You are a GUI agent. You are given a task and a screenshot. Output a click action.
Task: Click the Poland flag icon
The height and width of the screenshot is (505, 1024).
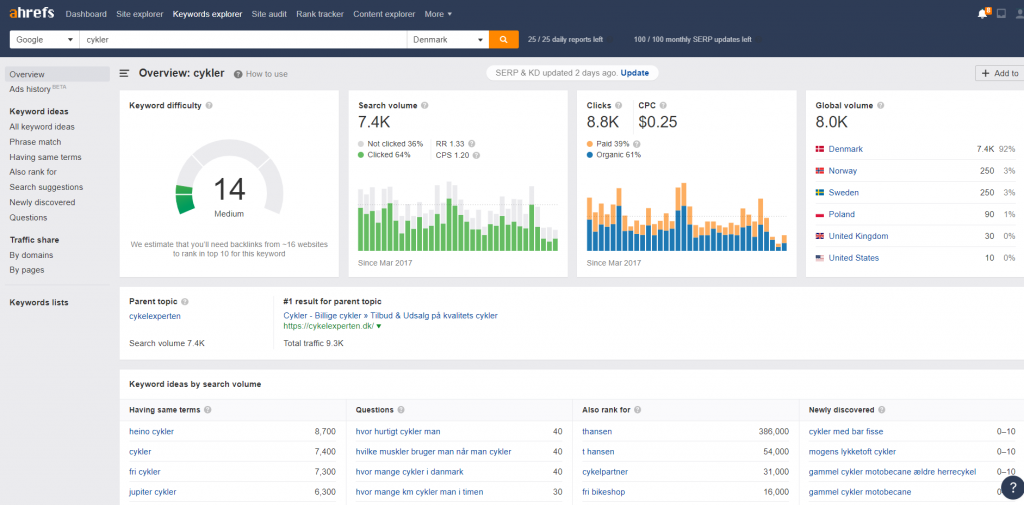[820, 214]
